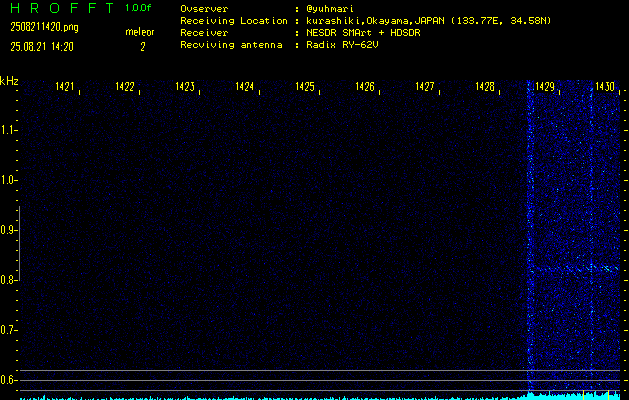Click the 1422 time marker
Screen dimensions: 629x400
(x=125, y=86)
